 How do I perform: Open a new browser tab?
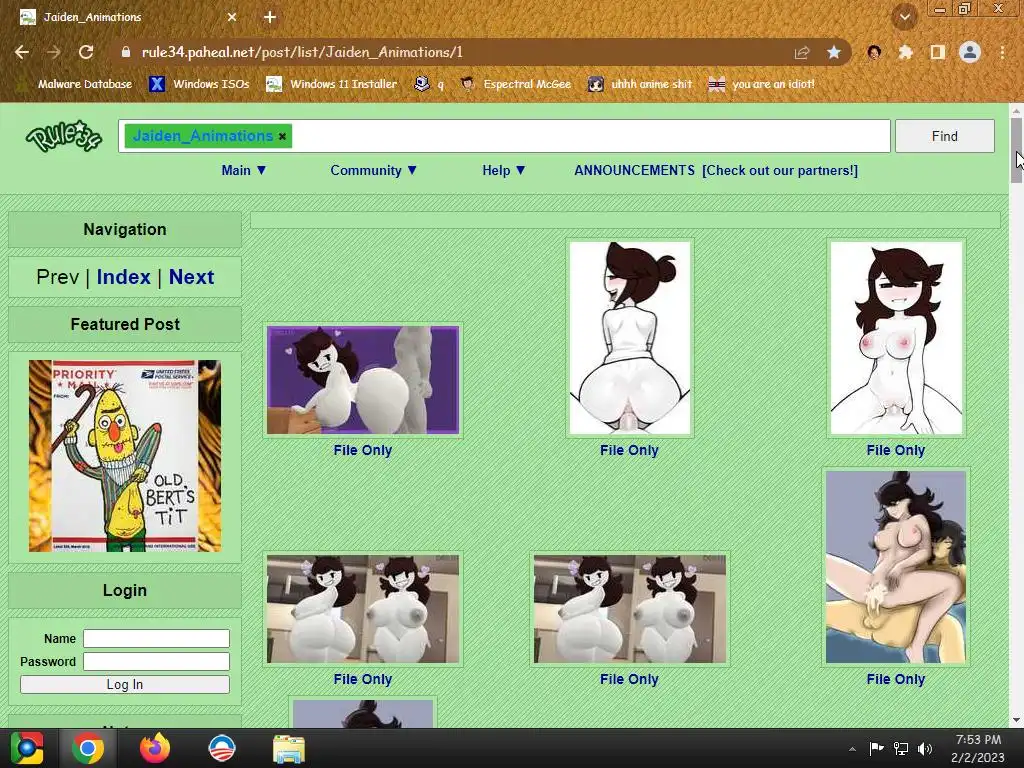(x=270, y=17)
